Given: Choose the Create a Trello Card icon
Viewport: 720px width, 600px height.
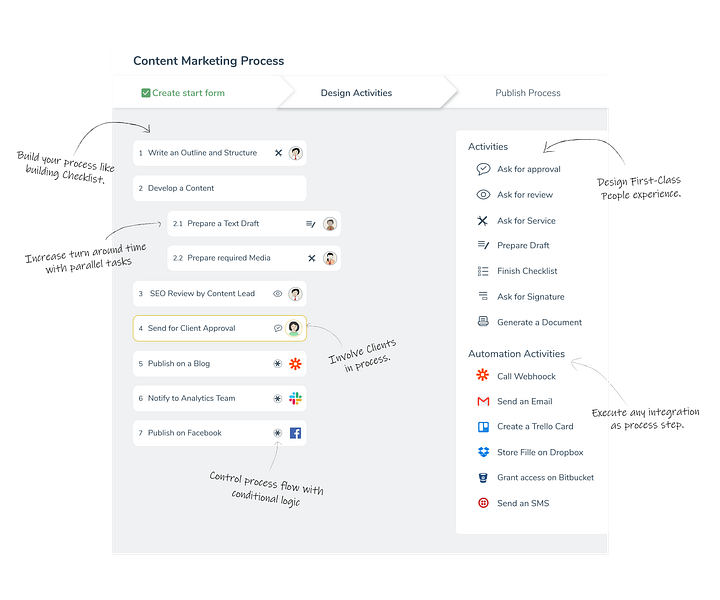Looking at the screenshot, I should pos(484,427).
